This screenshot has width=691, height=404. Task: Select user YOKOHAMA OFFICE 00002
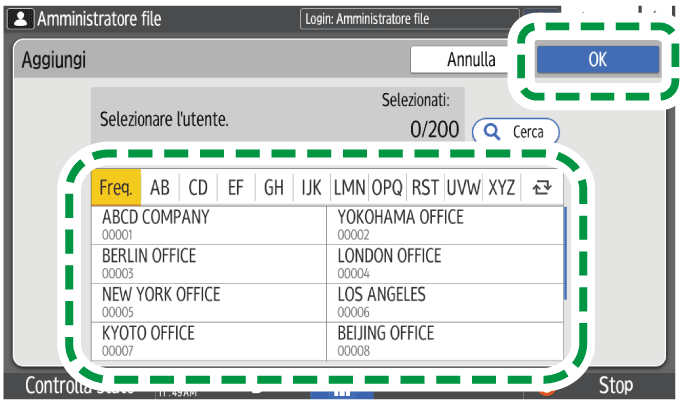pos(445,225)
